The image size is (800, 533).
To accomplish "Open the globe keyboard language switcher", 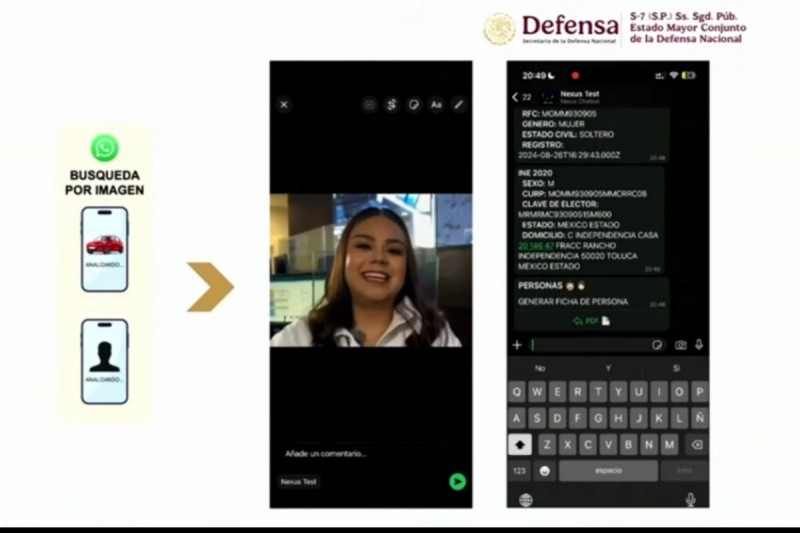I will [x=526, y=499].
